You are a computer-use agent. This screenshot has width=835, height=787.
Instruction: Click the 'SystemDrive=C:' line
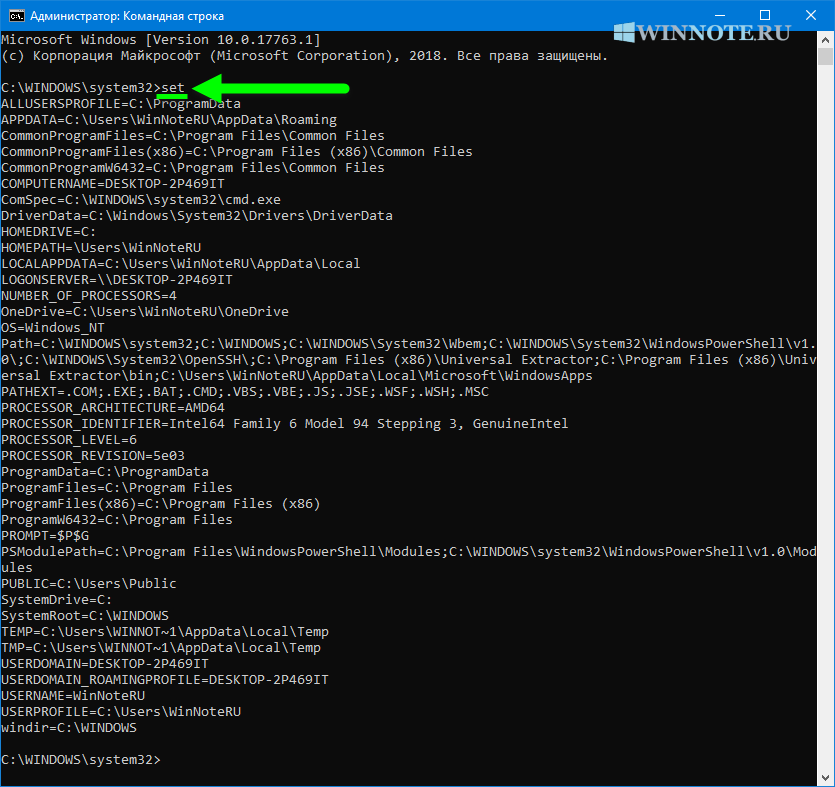click(x=56, y=600)
